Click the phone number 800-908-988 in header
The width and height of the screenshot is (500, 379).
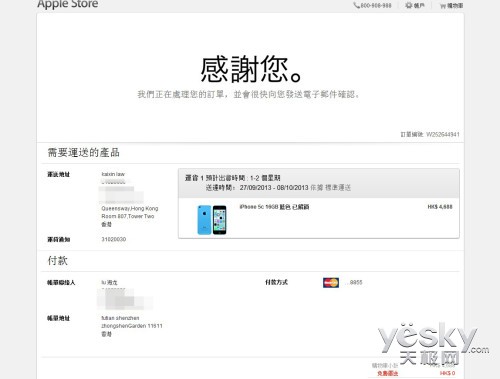click(x=376, y=5)
